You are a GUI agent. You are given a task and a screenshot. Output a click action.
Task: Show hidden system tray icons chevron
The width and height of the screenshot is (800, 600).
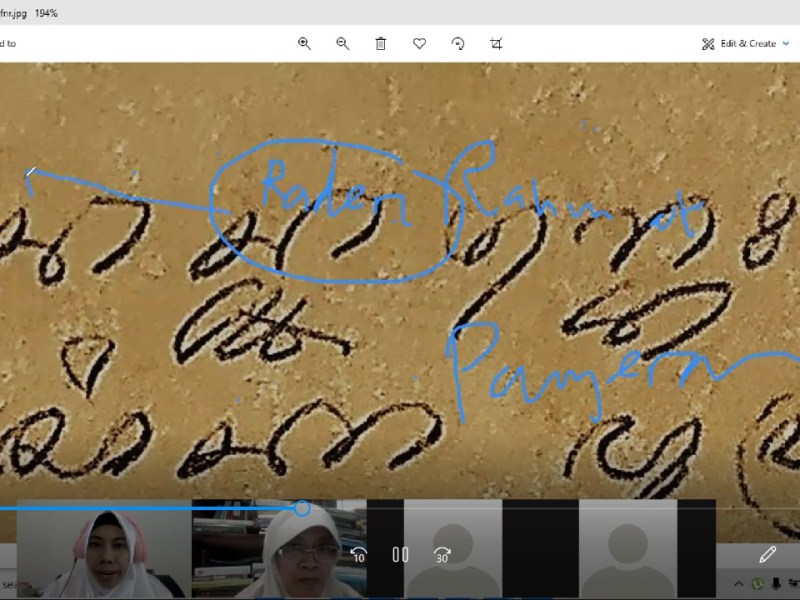(739, 584)
